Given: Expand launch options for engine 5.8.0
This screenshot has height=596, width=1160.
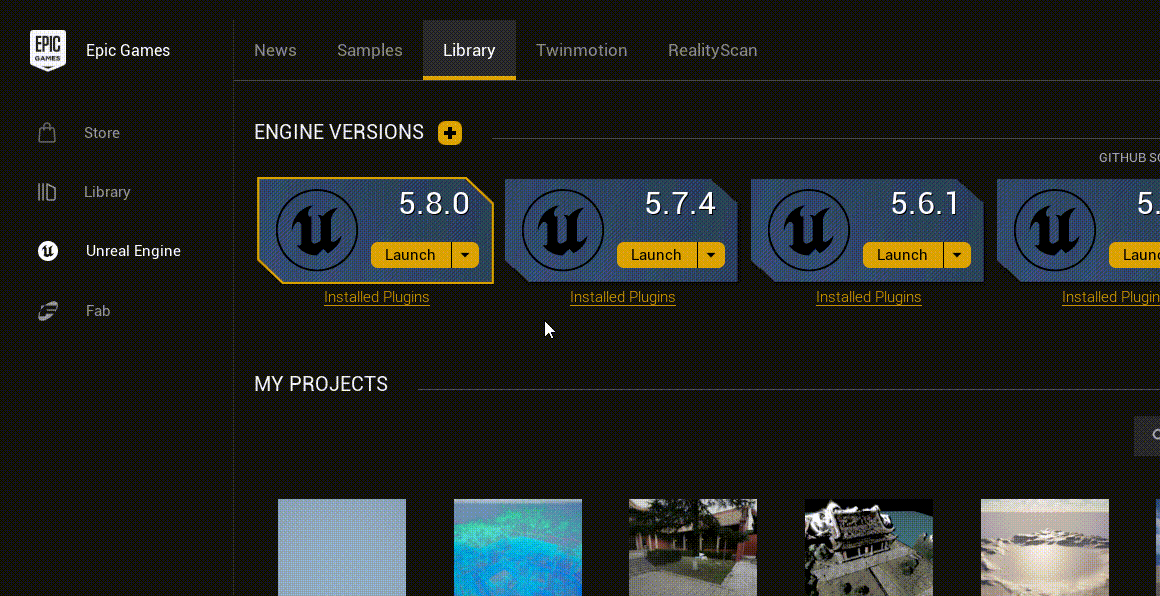Looking at the screenshot, I should [x=465, y=255].
